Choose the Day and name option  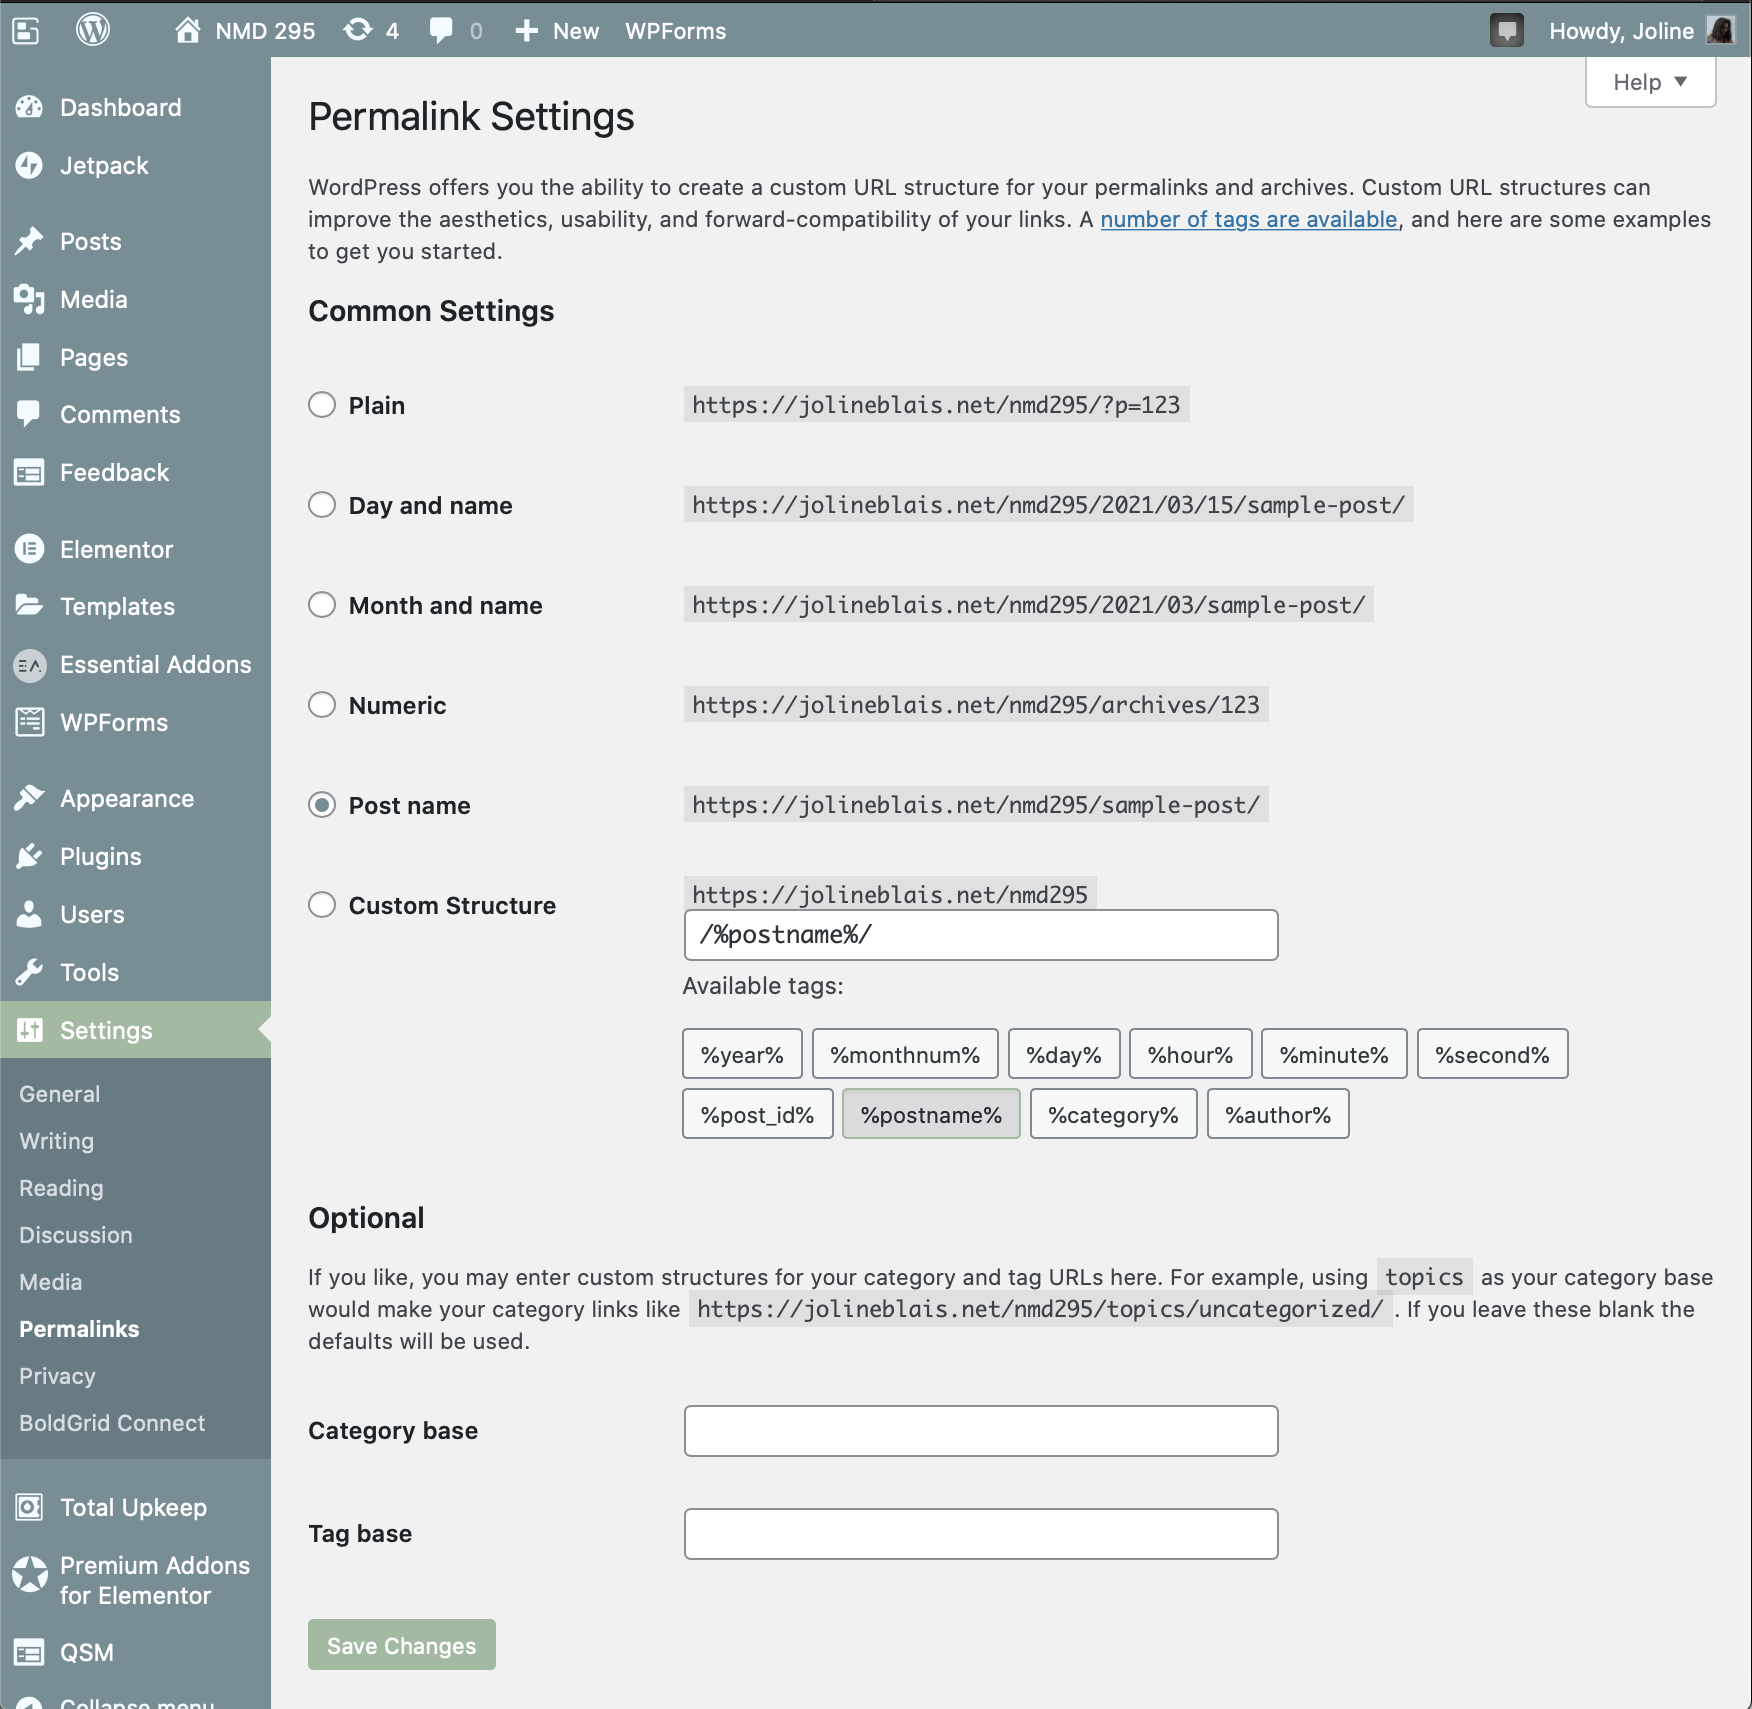[x=322, y=505]
